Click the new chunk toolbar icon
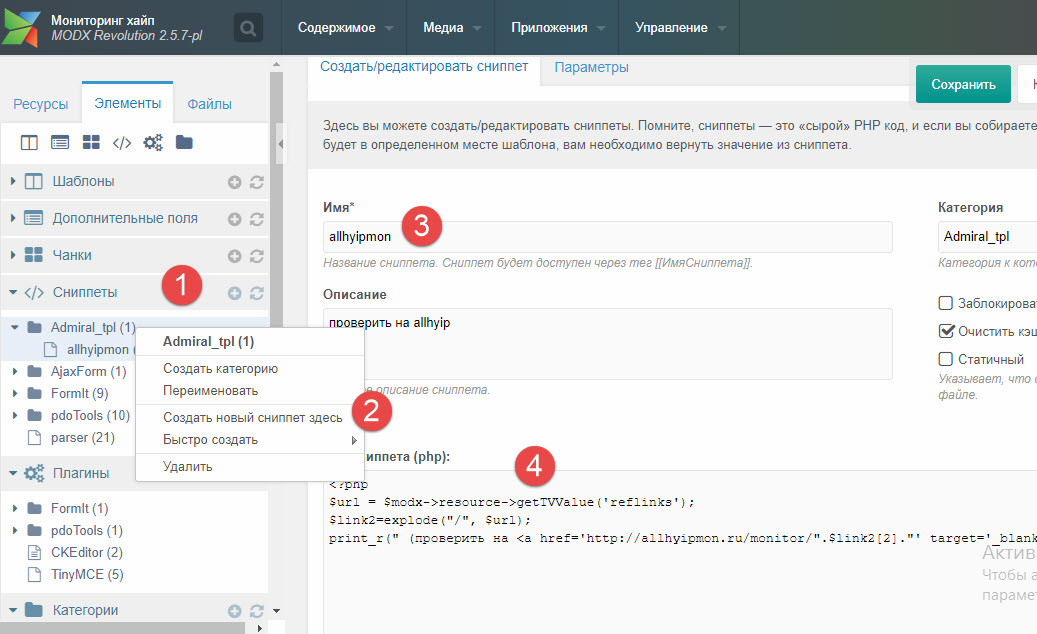Image resolution: width=1037 pixels, height=634 pixels. (x=91, y=142)
